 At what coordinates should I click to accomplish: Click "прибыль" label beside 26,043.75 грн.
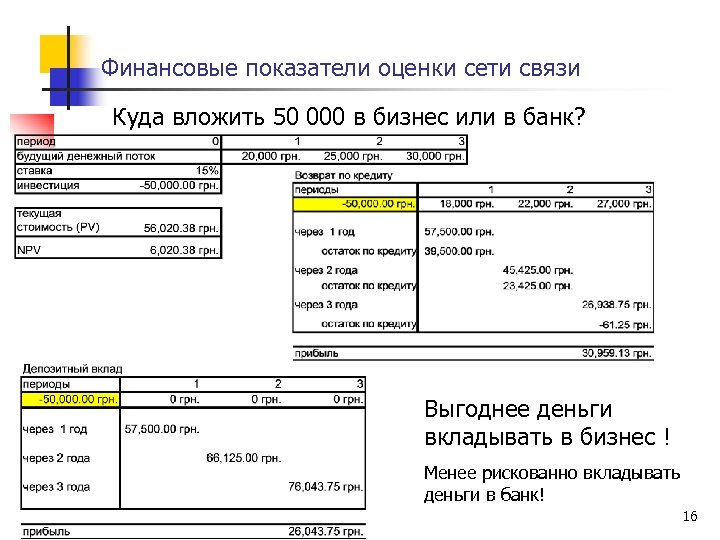click(x=46, y=532)
